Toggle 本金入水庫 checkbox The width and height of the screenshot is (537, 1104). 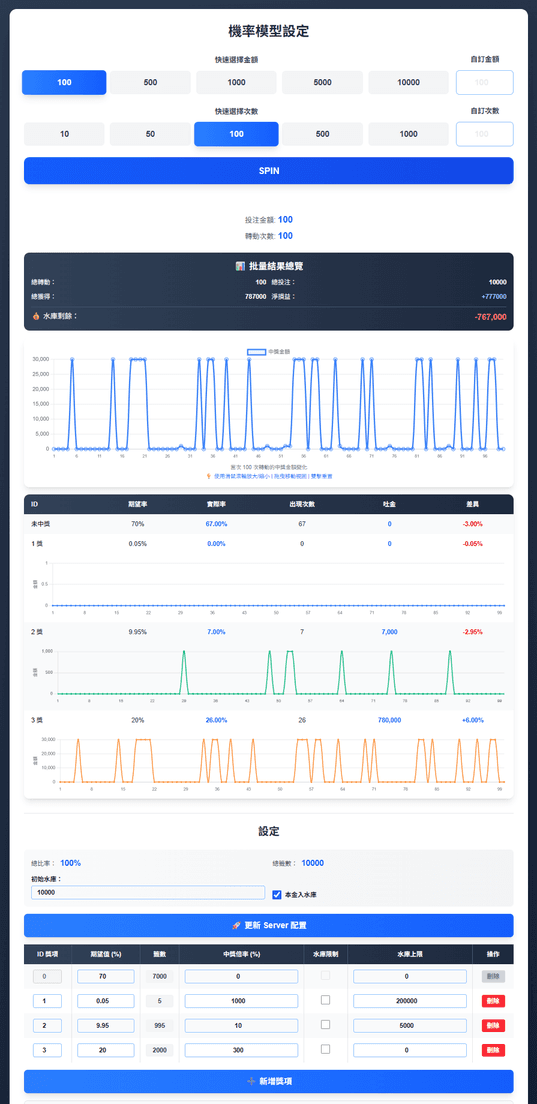tap(277, 894)
